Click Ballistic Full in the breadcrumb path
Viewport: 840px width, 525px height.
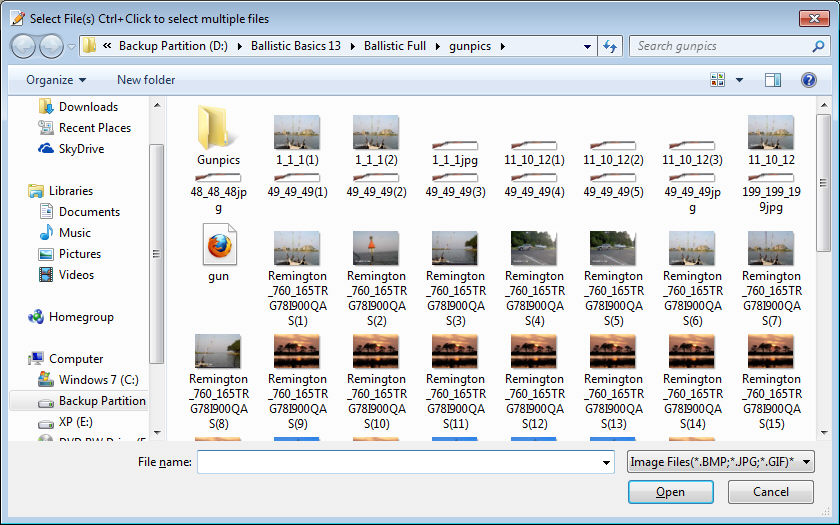point(396,46)
